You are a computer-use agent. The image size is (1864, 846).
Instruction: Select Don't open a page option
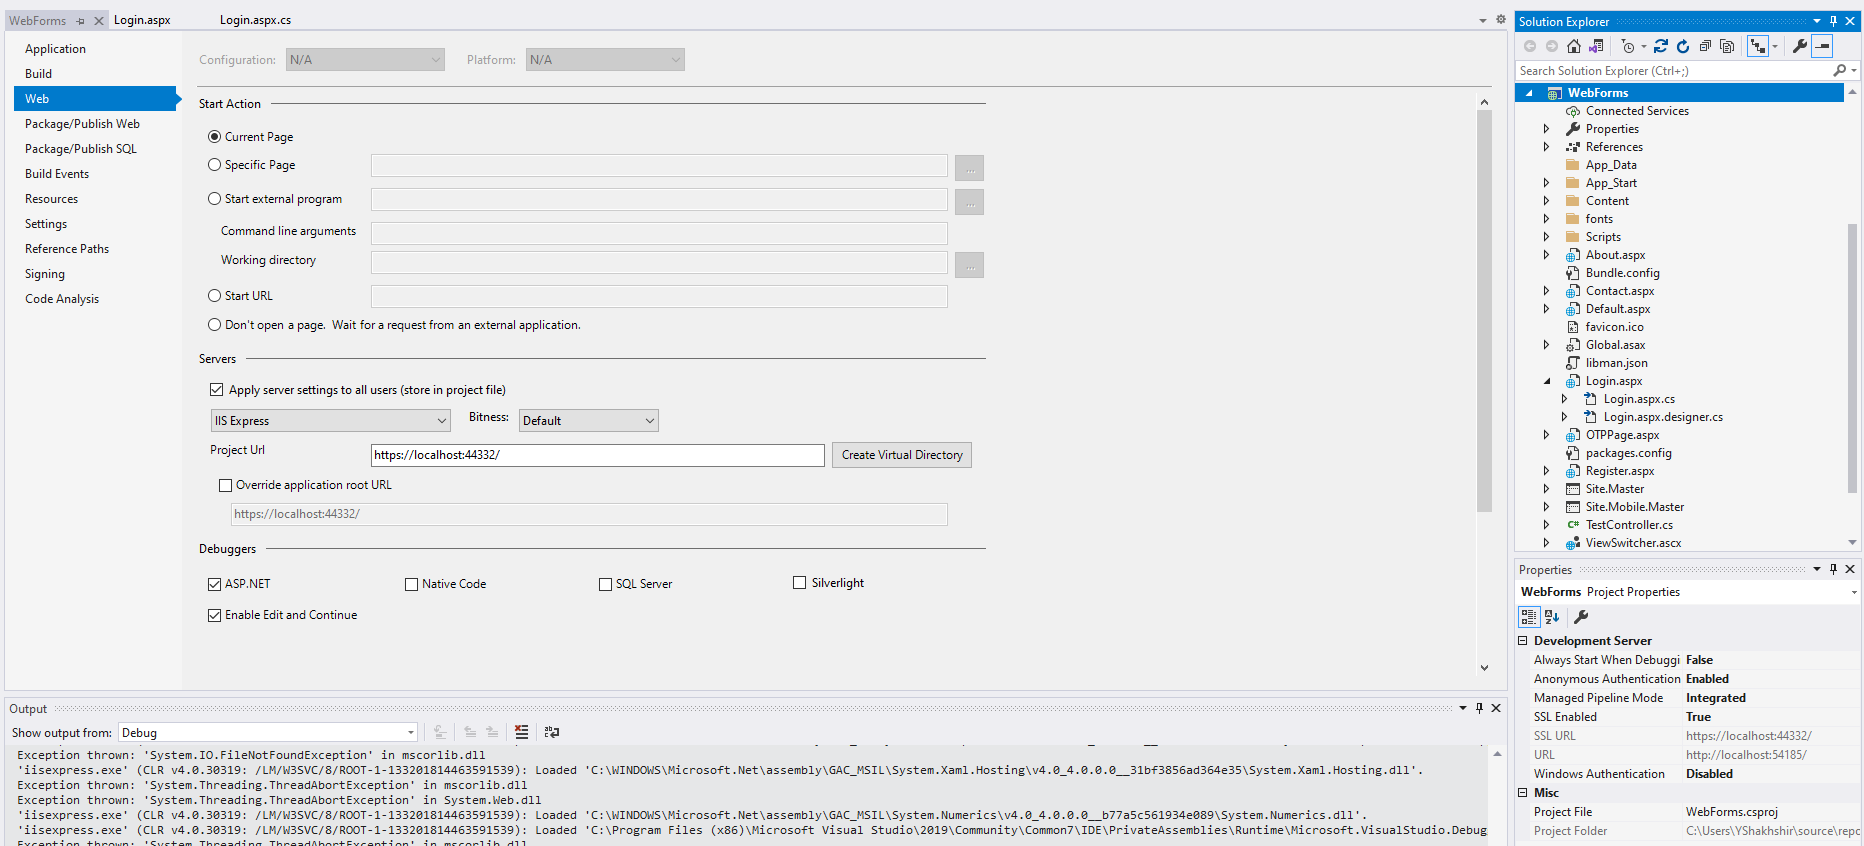point(214,325)
